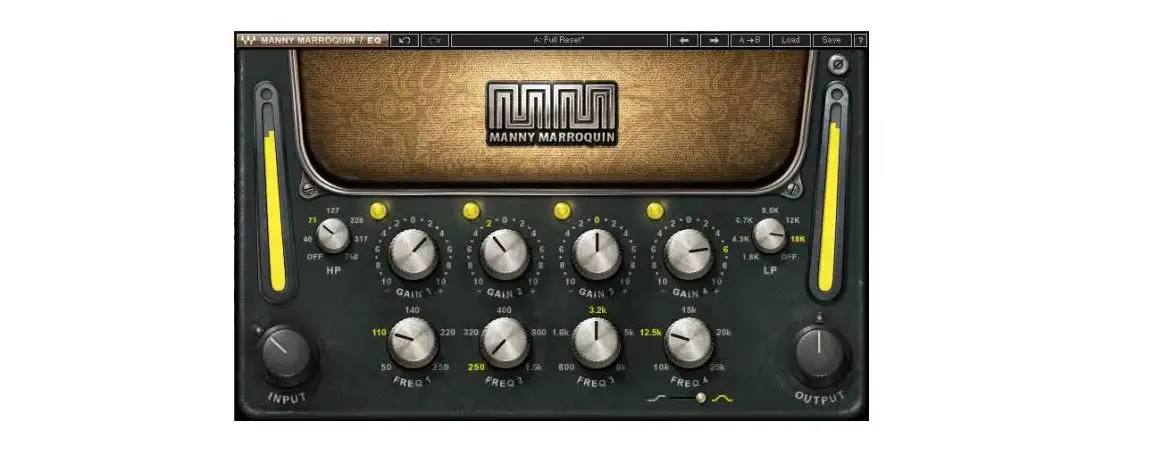Go to next preset with right arrow

click(x=714, y=41)
